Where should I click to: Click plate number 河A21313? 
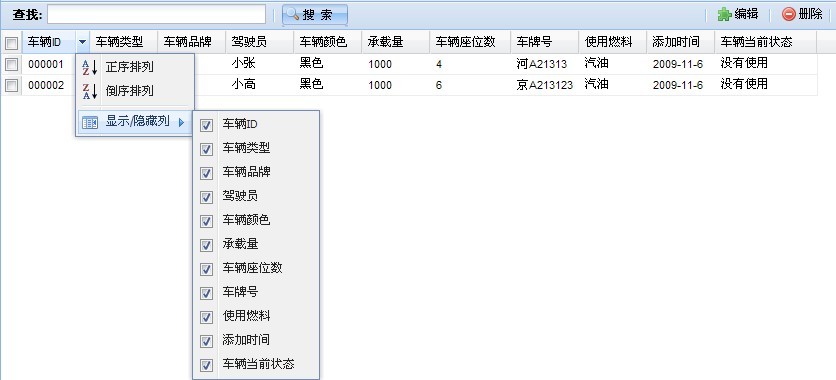[542, 64]
